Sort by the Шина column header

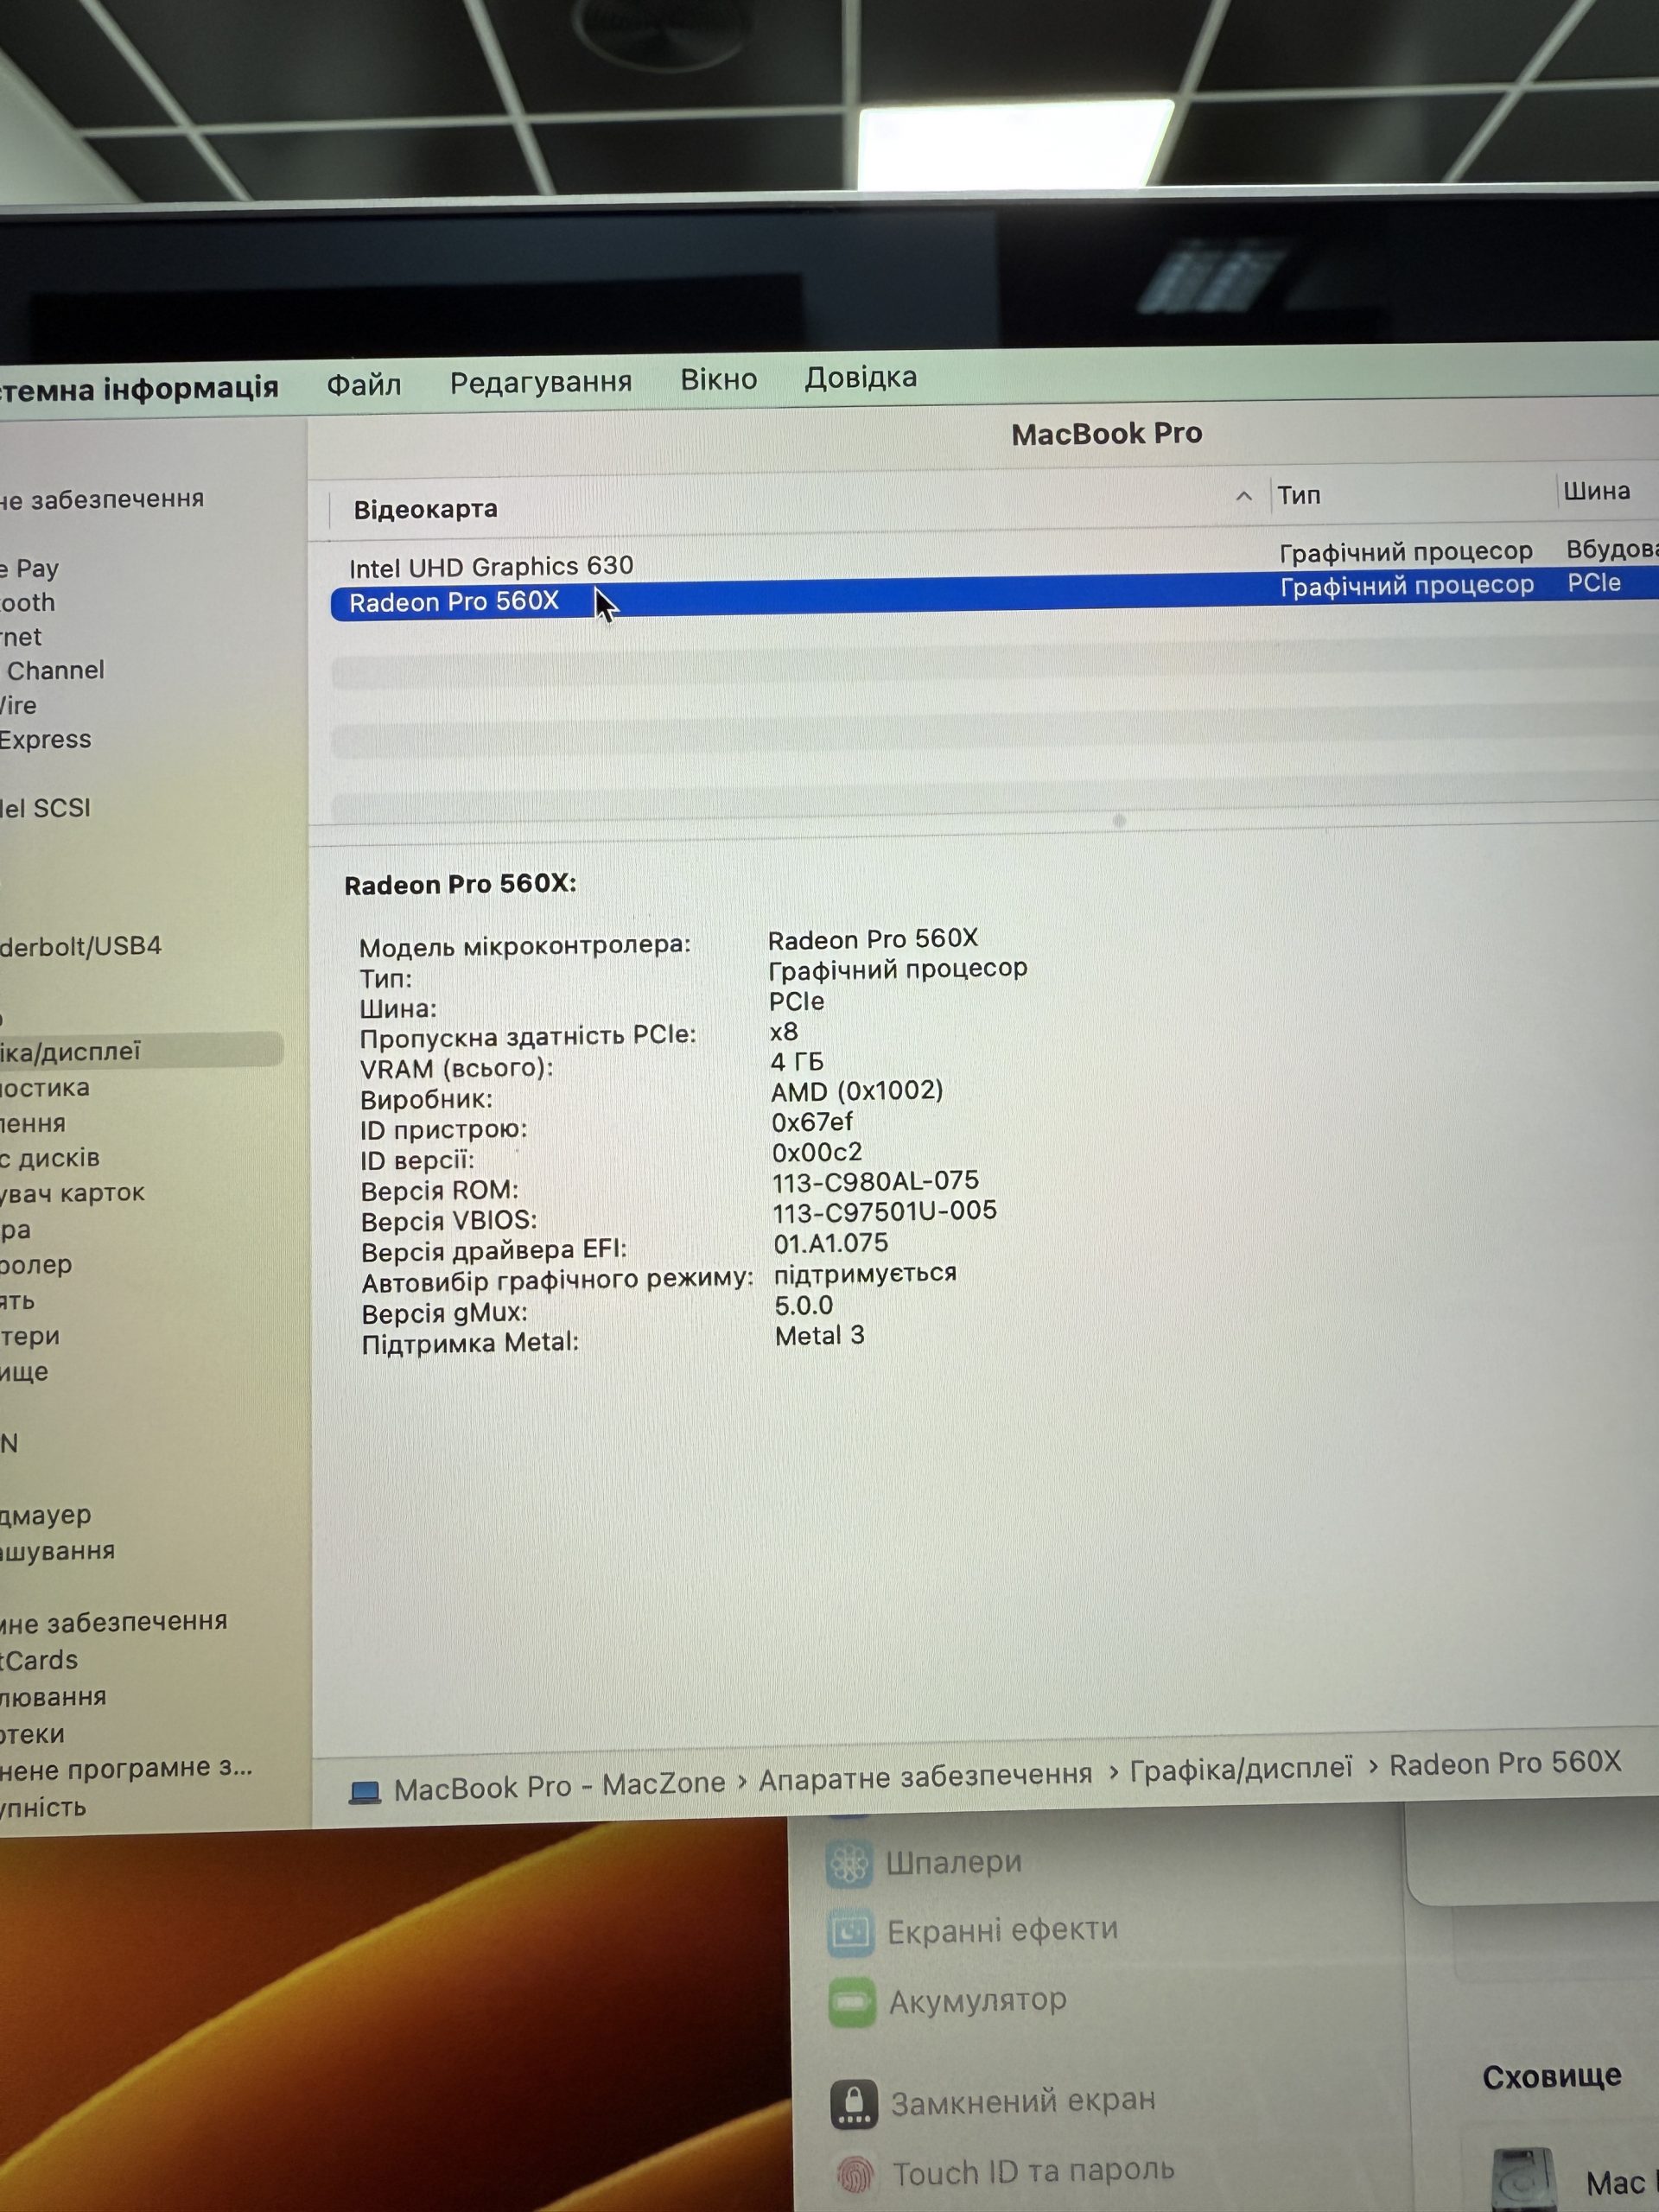1597,491
